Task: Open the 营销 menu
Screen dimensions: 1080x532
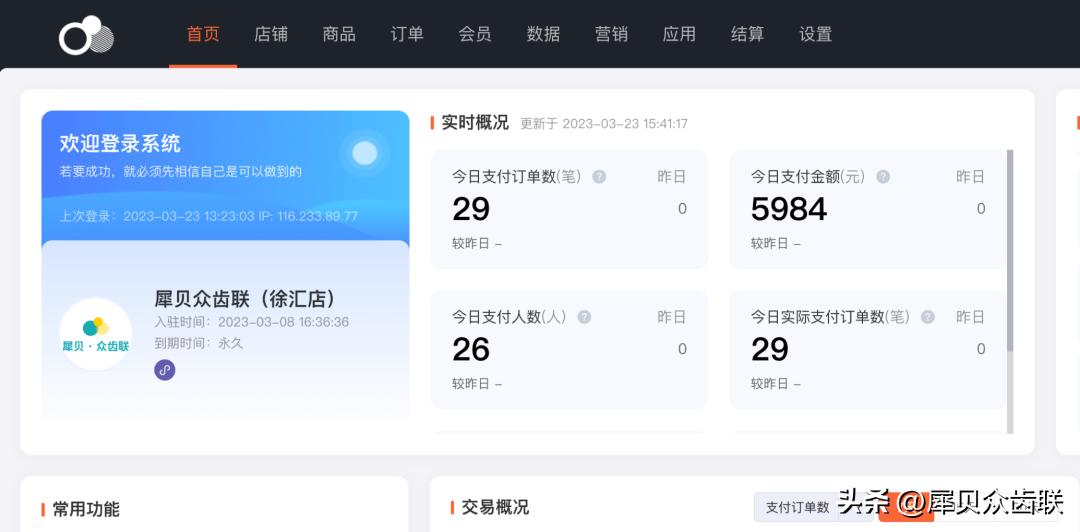Action: pos(612,34)
